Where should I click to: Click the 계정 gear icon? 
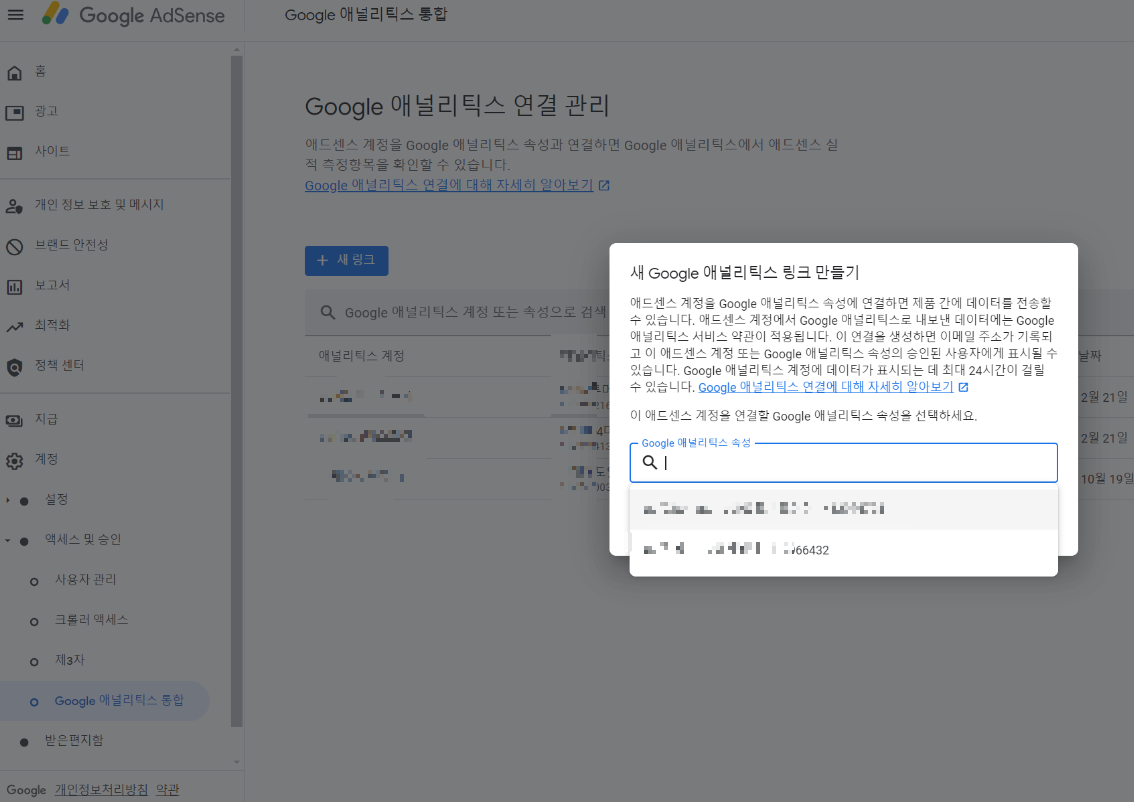pos(14,461)
